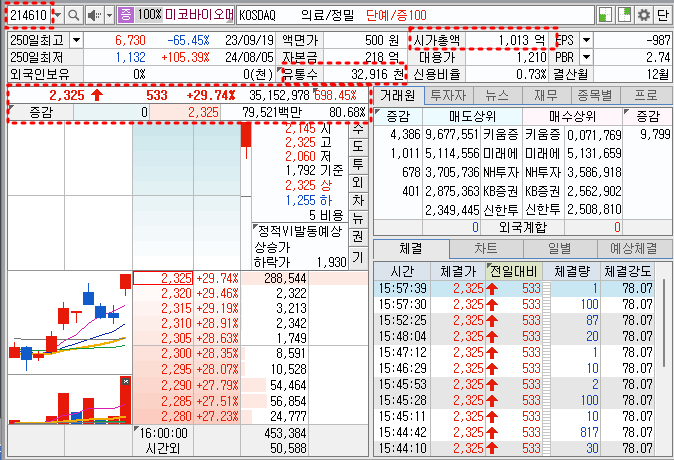The width and height of the screenshot is (674, 460).
Task: Click the stock search magnifier icon
Action: (74, 15)
